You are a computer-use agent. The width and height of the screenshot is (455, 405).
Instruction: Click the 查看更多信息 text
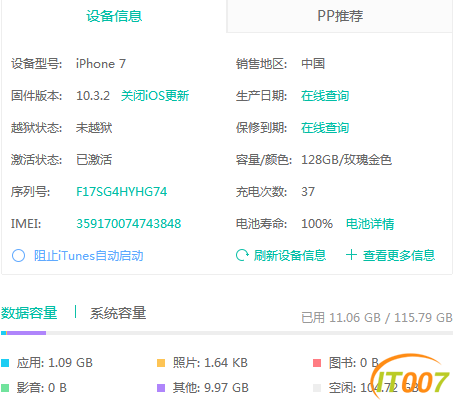click(399, 255)
